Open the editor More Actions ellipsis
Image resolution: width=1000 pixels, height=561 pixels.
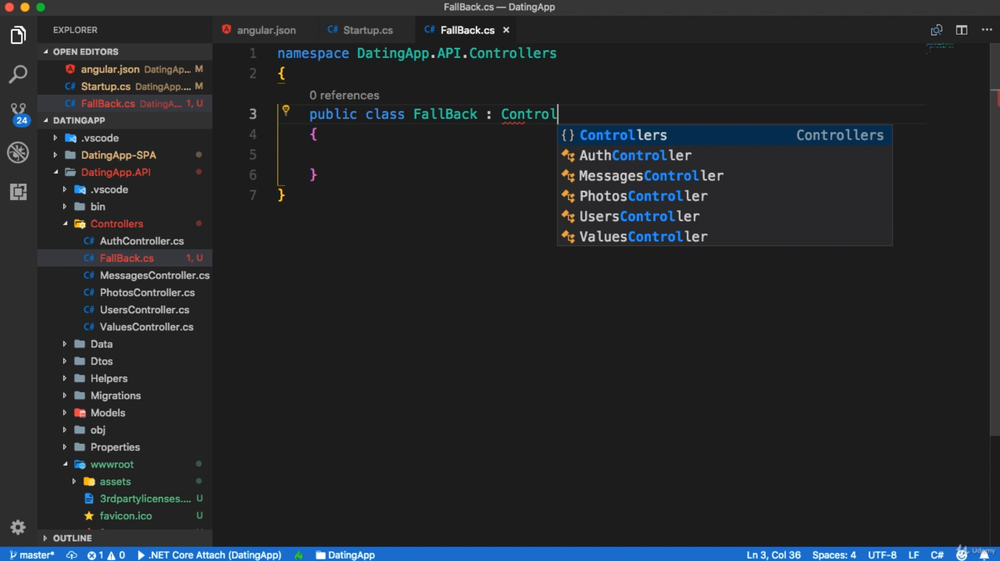click(x=987, y=30)
